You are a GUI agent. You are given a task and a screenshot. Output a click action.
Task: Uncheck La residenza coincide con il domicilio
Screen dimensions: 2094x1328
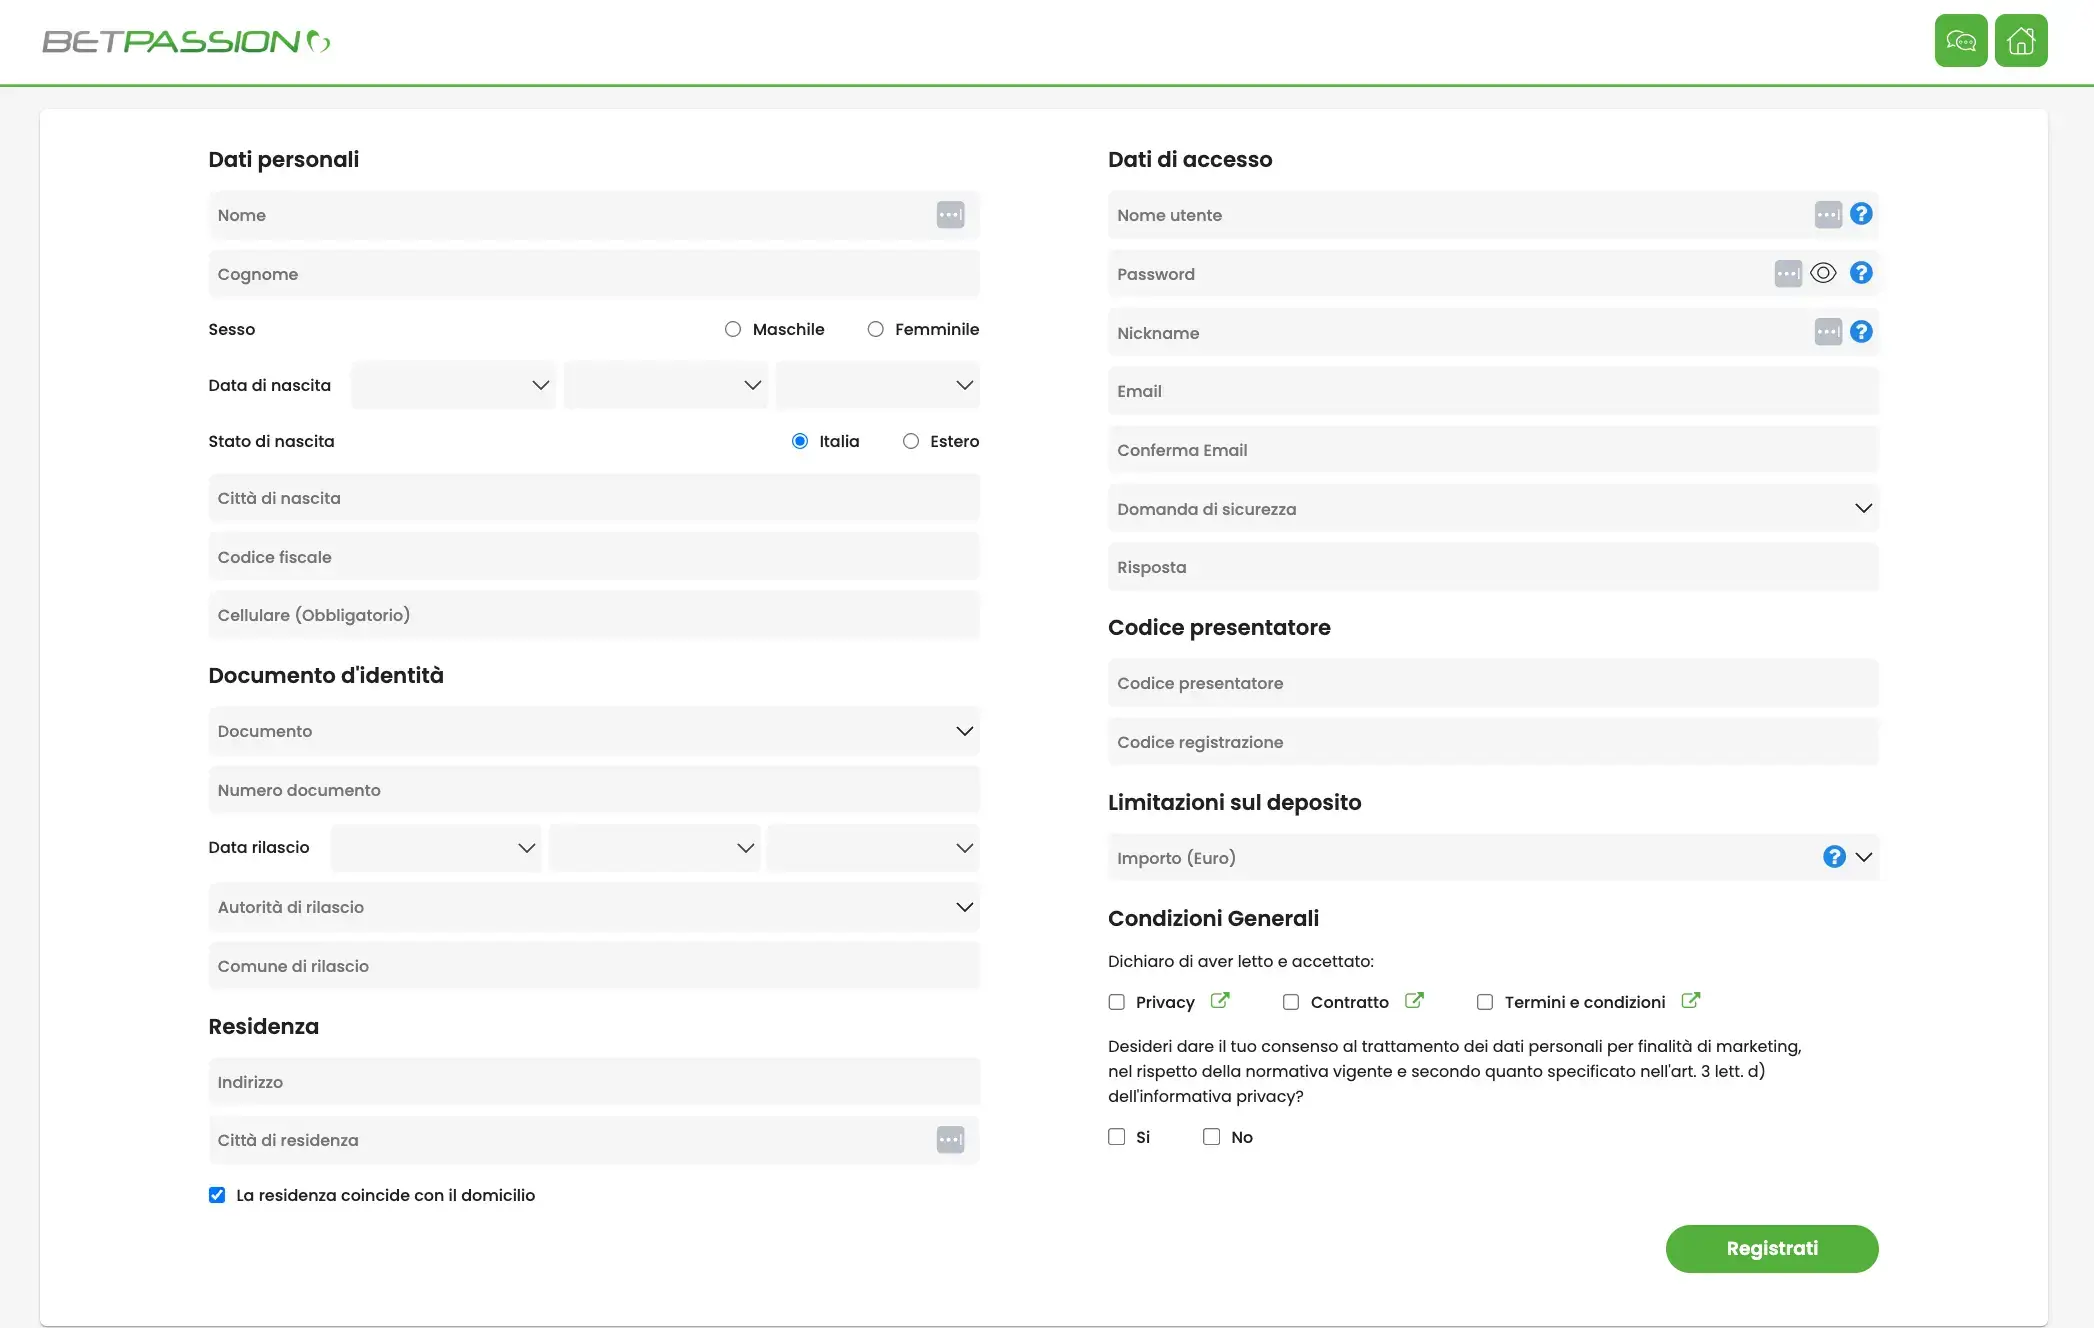217,1195
